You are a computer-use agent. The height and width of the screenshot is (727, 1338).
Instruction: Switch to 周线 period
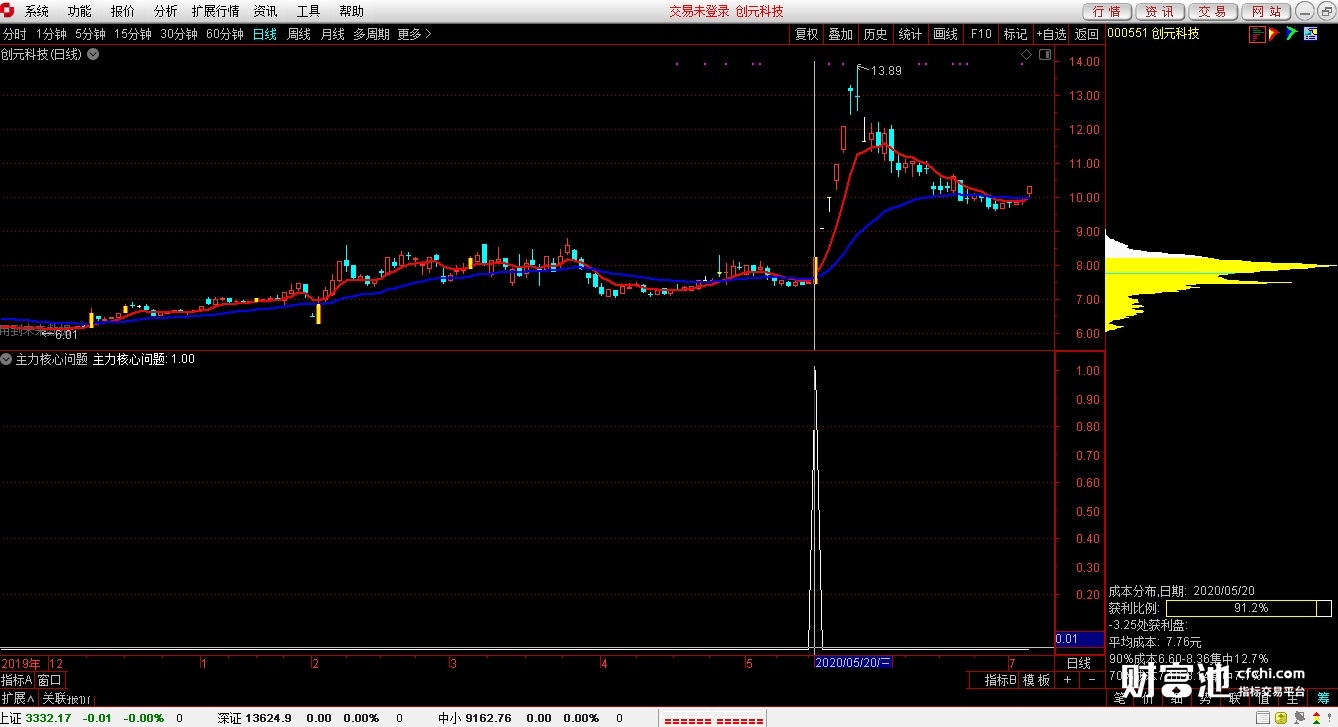[x=299, y=34]
